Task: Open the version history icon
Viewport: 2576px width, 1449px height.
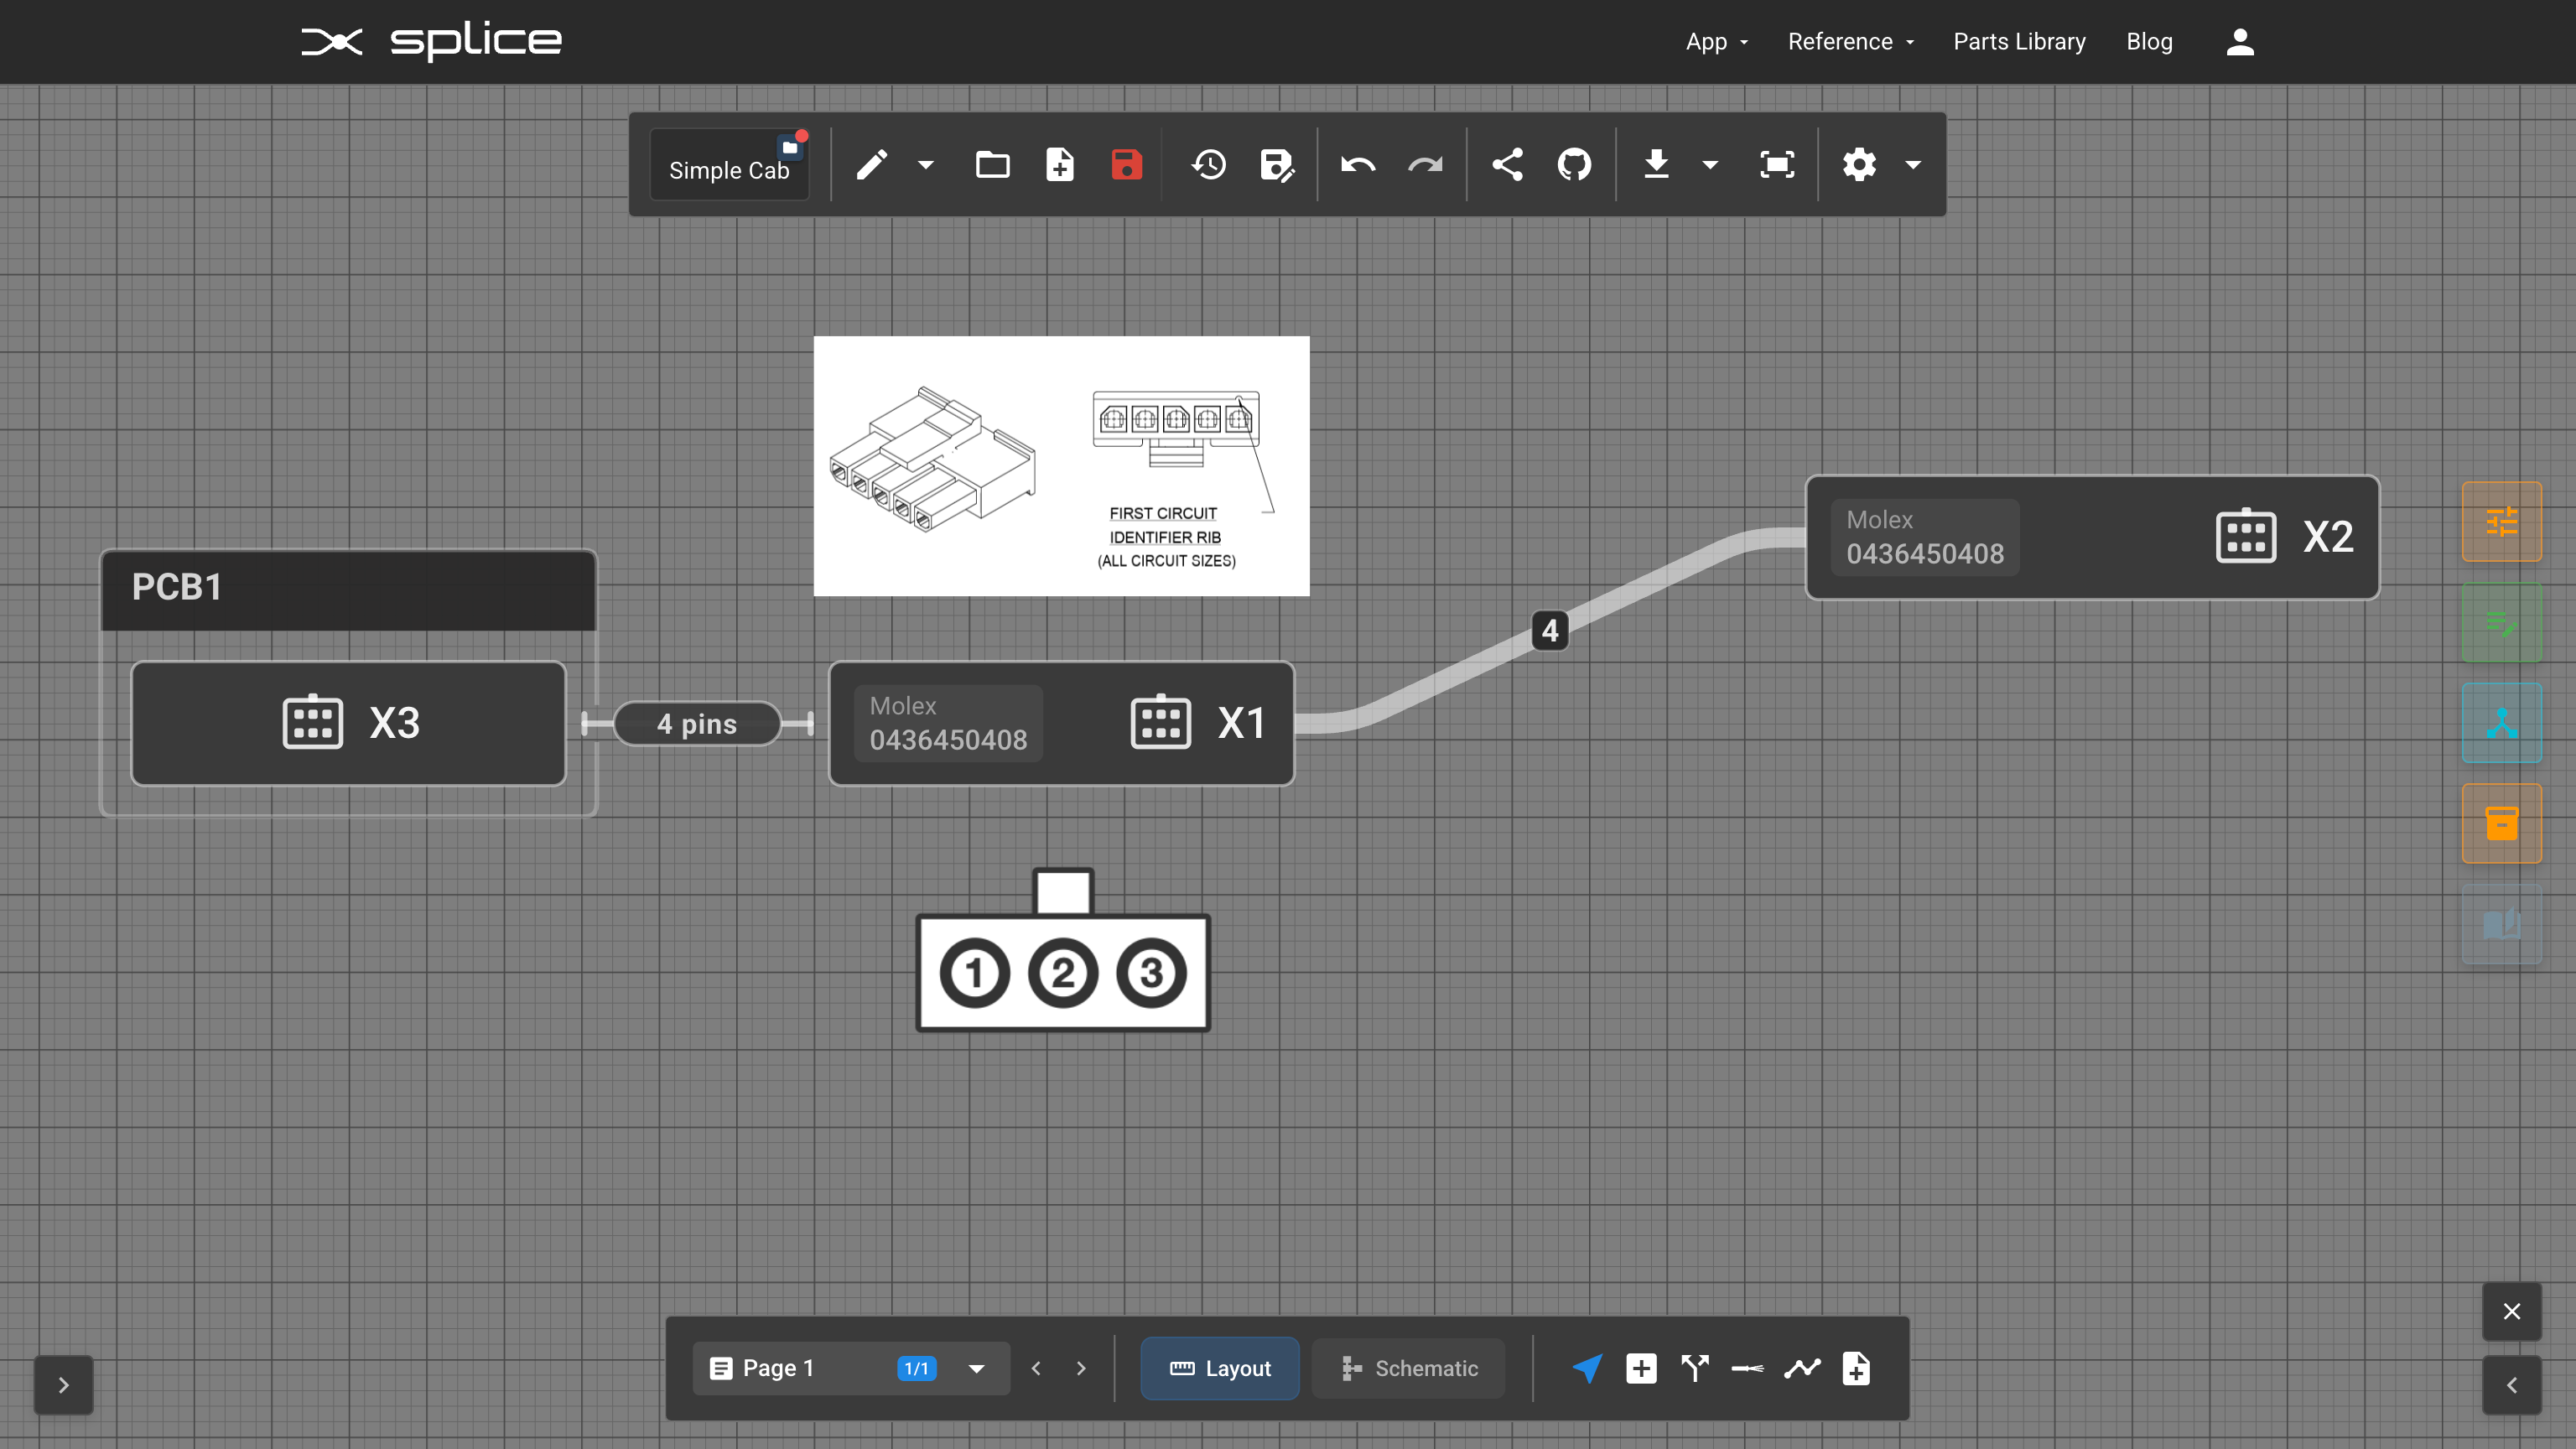Action: tap(1209, 164)
